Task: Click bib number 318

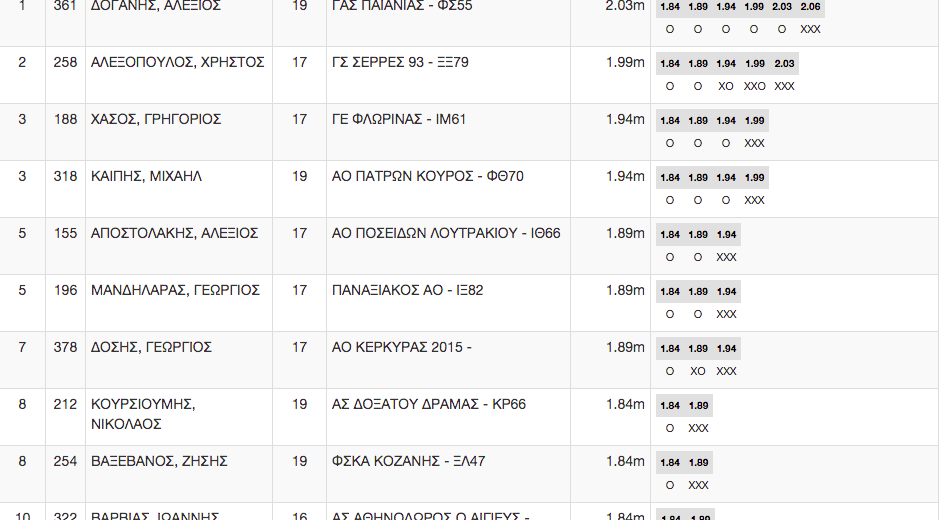Action: click(65, 177)
